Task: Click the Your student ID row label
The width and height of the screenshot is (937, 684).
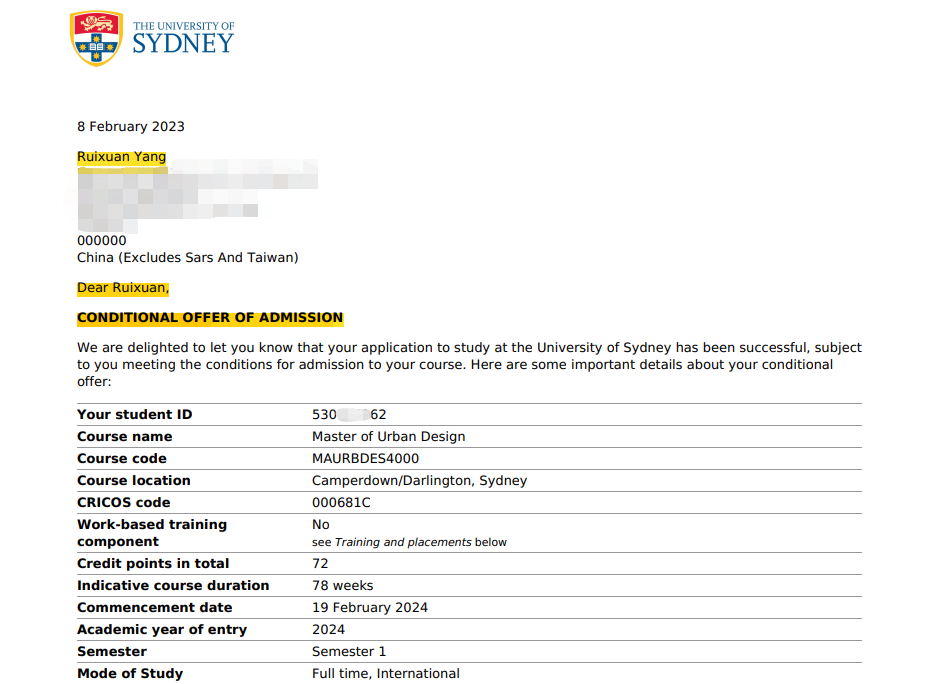Action: click(x=134, y=415)
